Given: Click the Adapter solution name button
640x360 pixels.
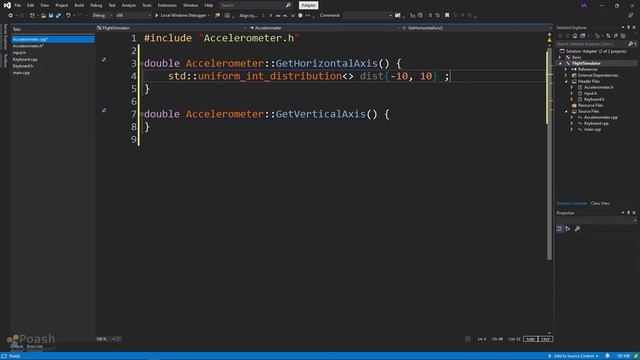Looking at the screenshot, I should [x=309, y=5].
